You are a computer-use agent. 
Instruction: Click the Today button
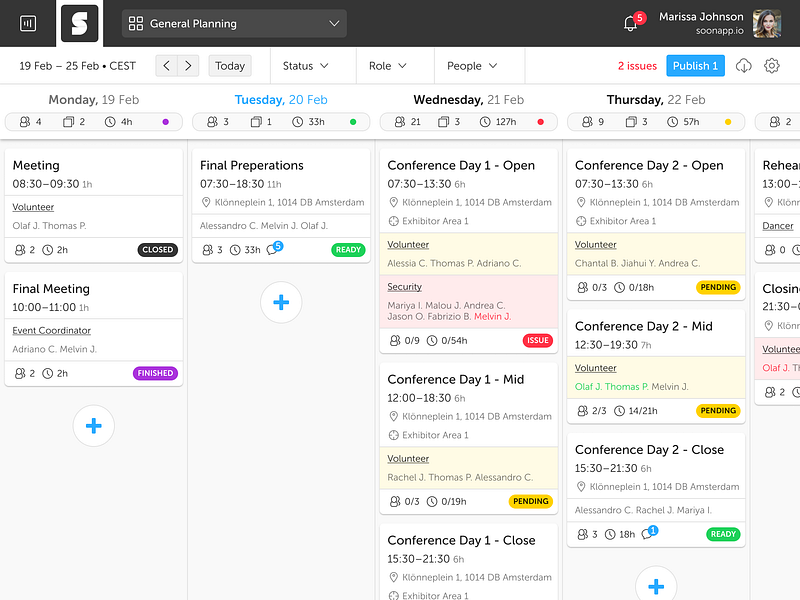230,66
